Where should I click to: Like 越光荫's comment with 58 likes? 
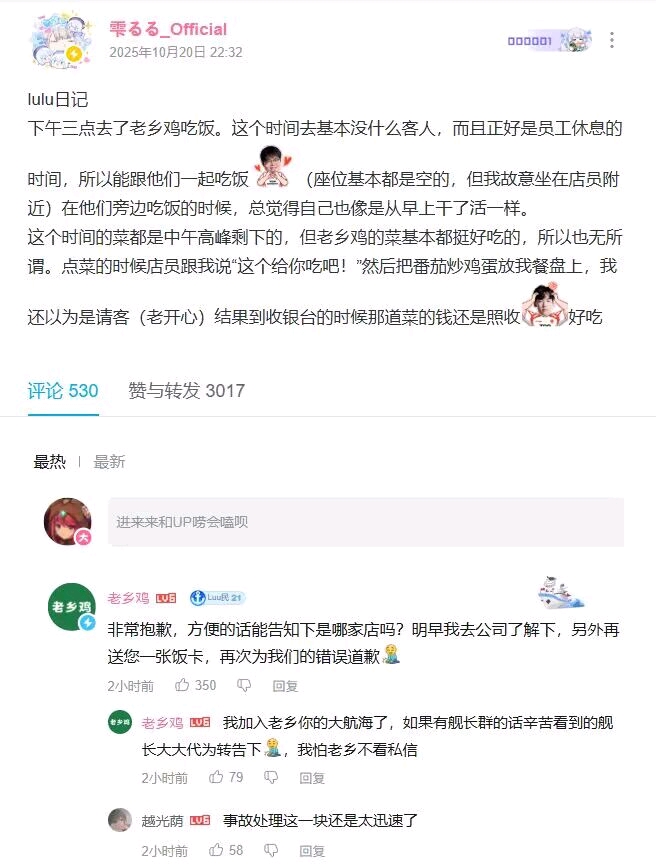216,850
